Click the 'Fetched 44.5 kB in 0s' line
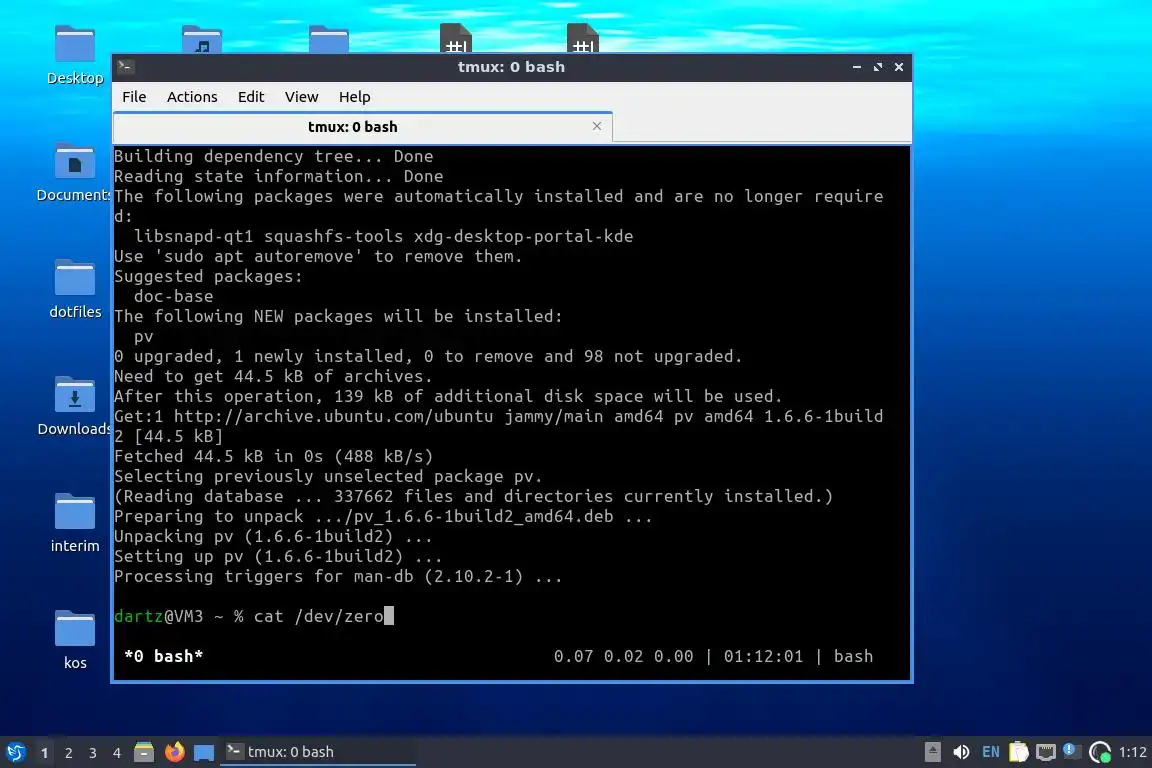 [x=273, y=456]
